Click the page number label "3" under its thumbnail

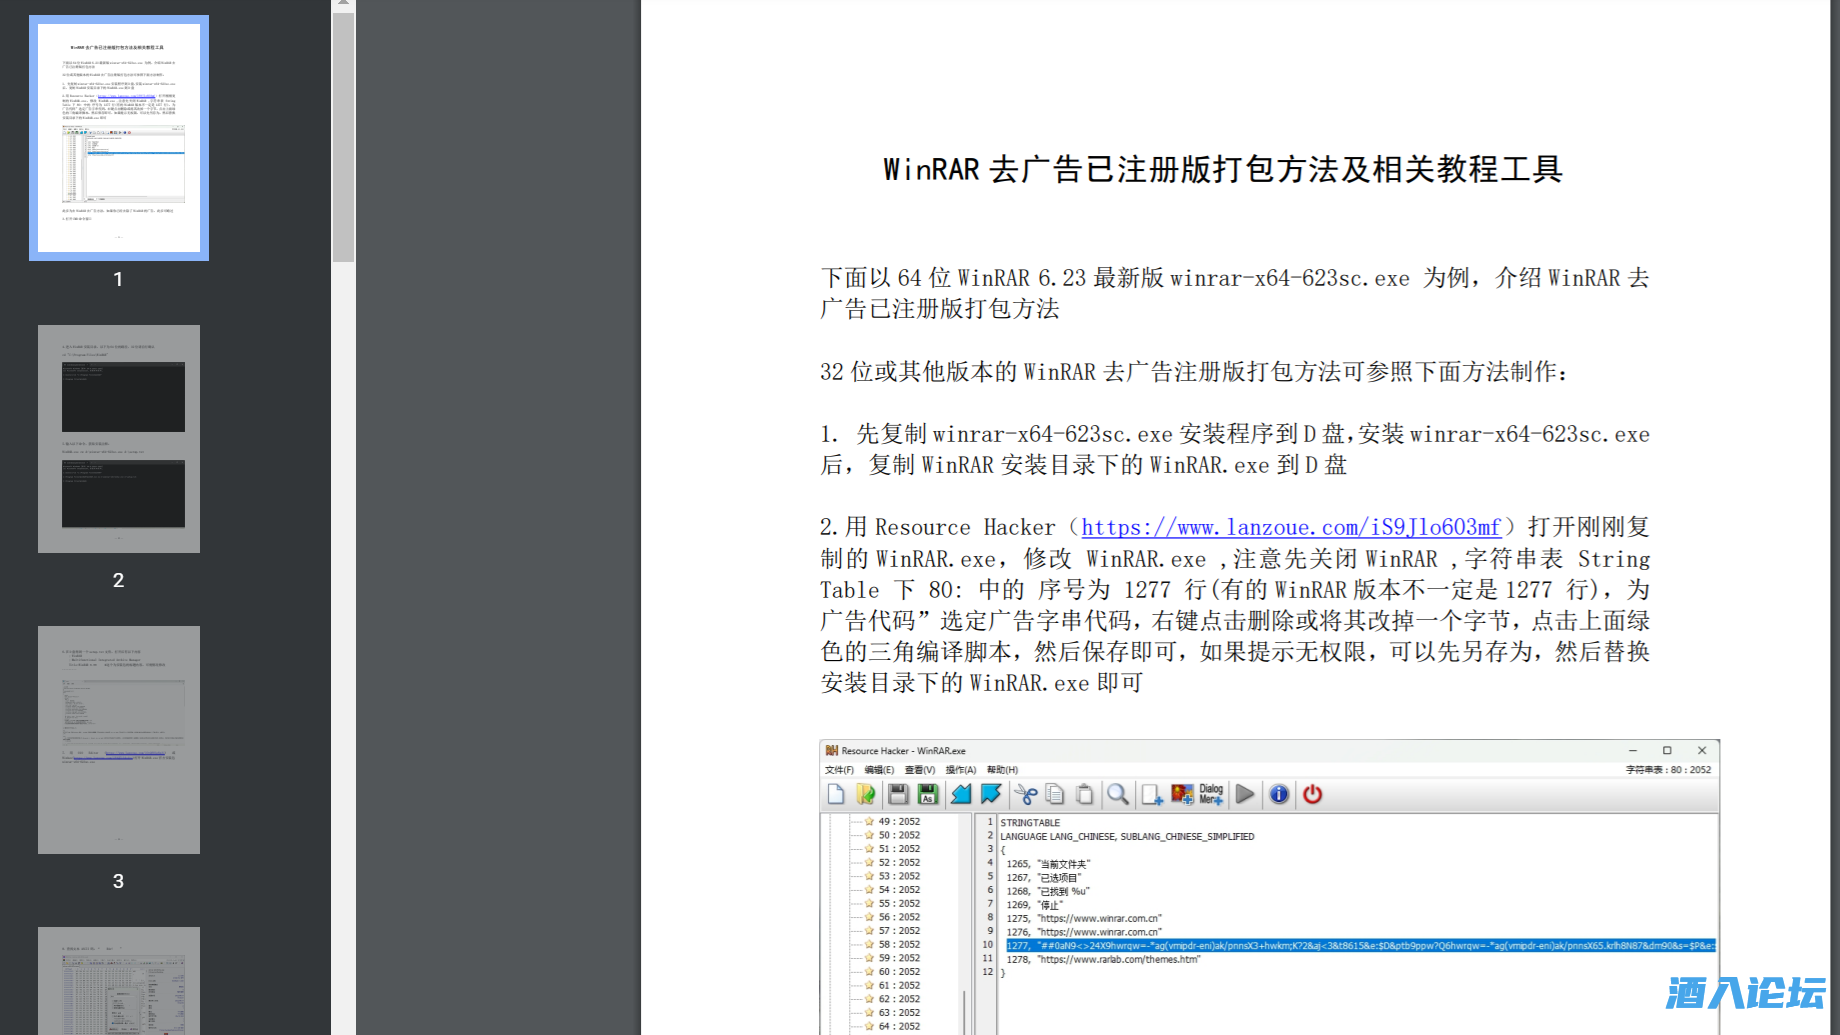[x=118, y=881]
